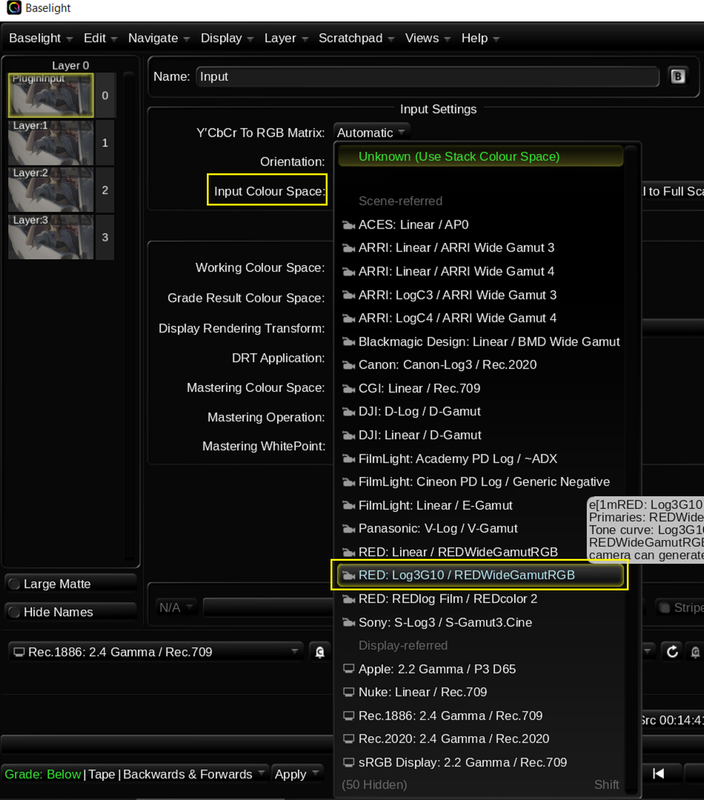Select Unknown (Use Stack Colour Space)
The height and width of the screenshot is (800, 704).
(x=481, y=156)
